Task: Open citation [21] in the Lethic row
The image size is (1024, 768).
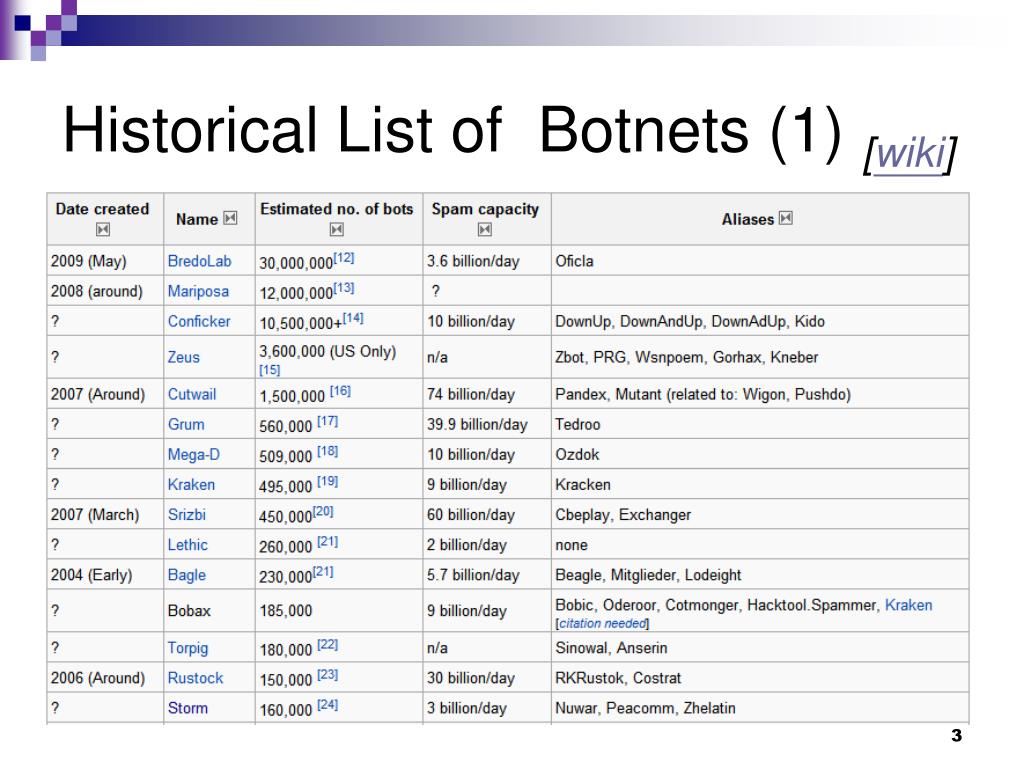Action: coord(328,541)
